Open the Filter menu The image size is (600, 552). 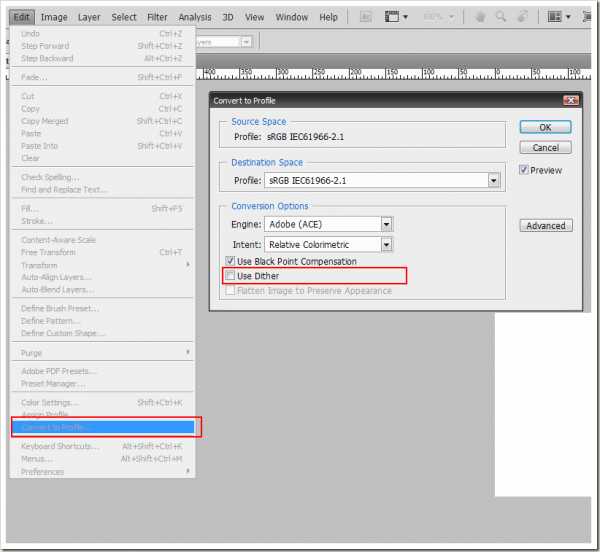point(157,17)
